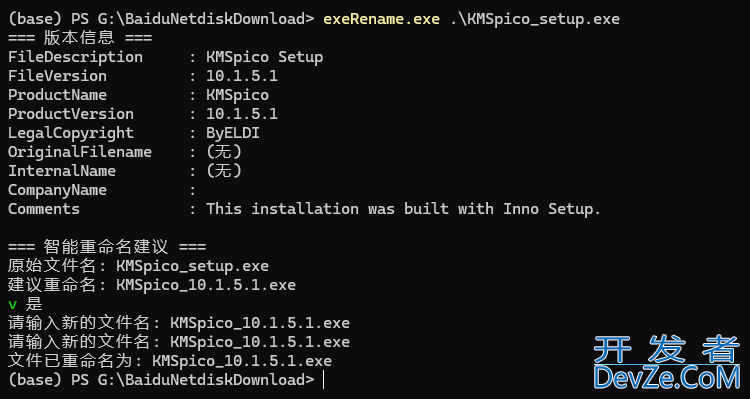Click the 智能重命名建议 section header

point(107,247)
